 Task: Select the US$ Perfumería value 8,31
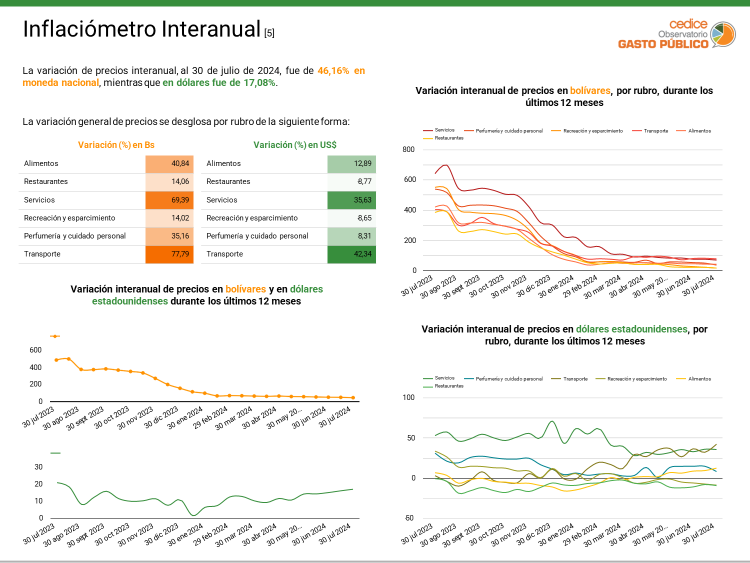pos(352,236)
